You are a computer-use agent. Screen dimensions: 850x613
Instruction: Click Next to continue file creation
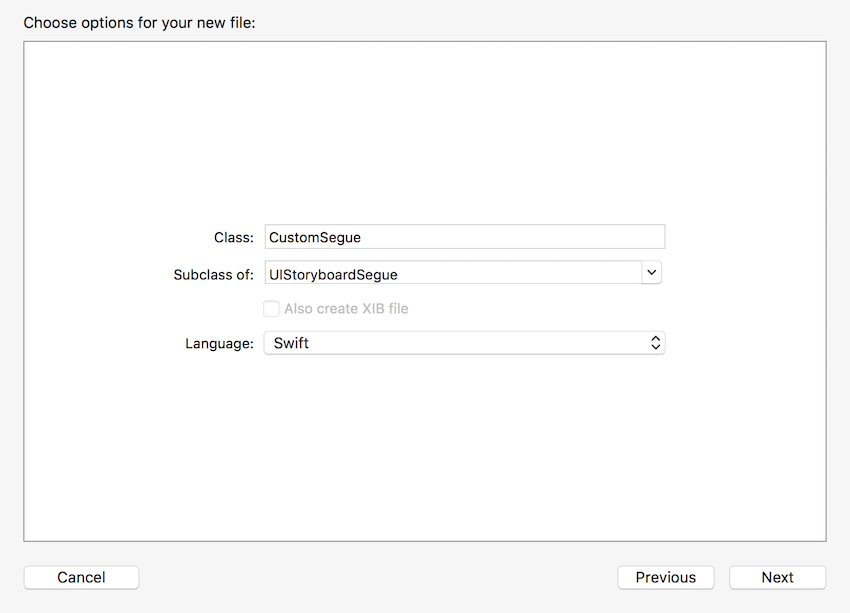777,577
